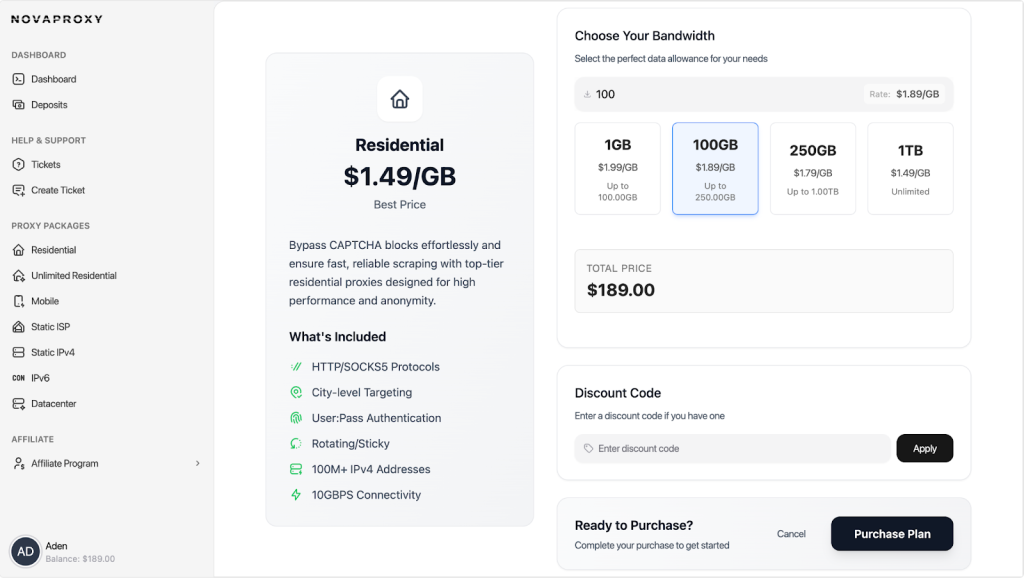Open the Unlimited Residential package page
Image resolution: width=1024 pixels, height=578 pixels.
73,276
